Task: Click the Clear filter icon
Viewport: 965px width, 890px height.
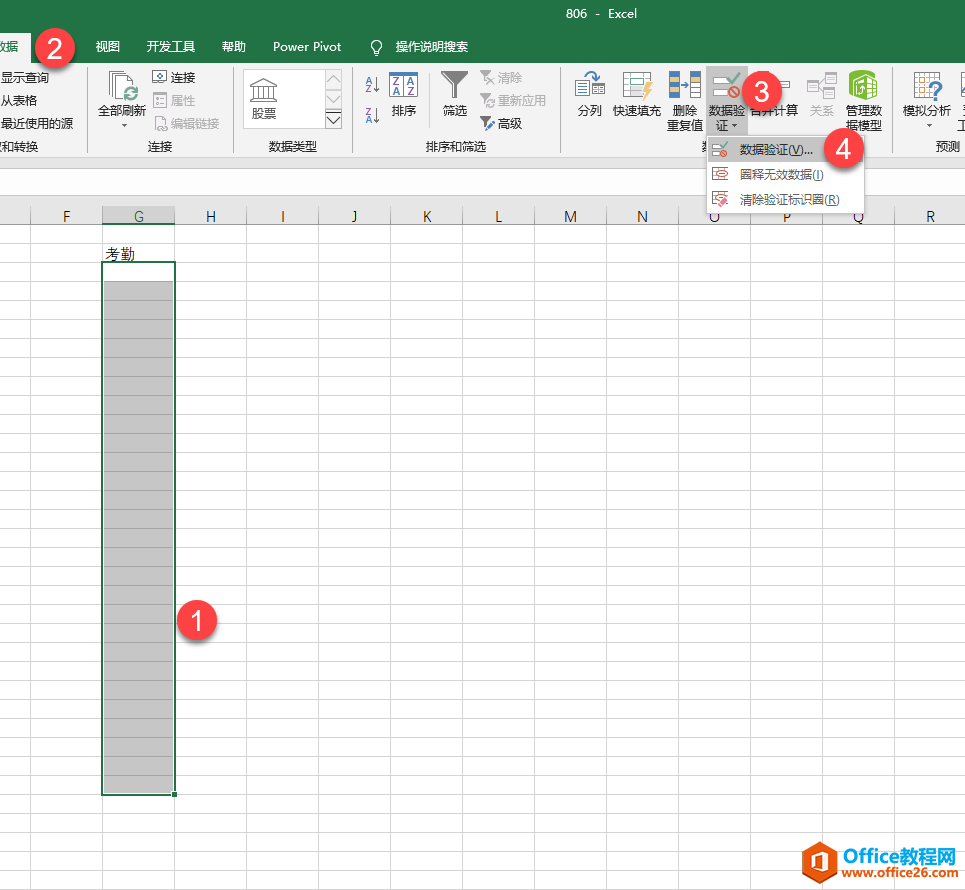Action: 487,77
